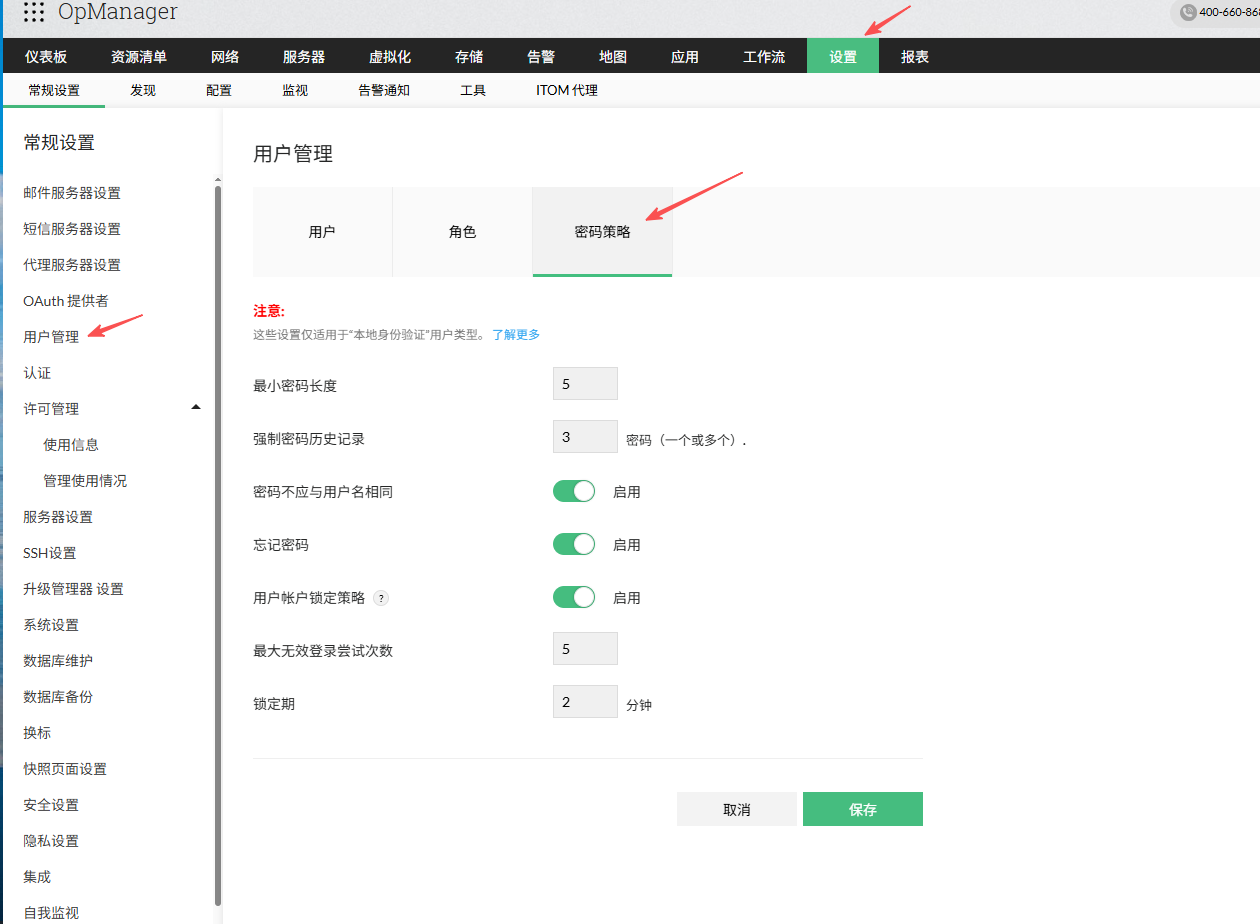The width and height of the screenshot is (1260, 924).
Task: Turn off the 用户帐户锁定策略 switch
Action: pyautogui.click(x=574, y=597)
